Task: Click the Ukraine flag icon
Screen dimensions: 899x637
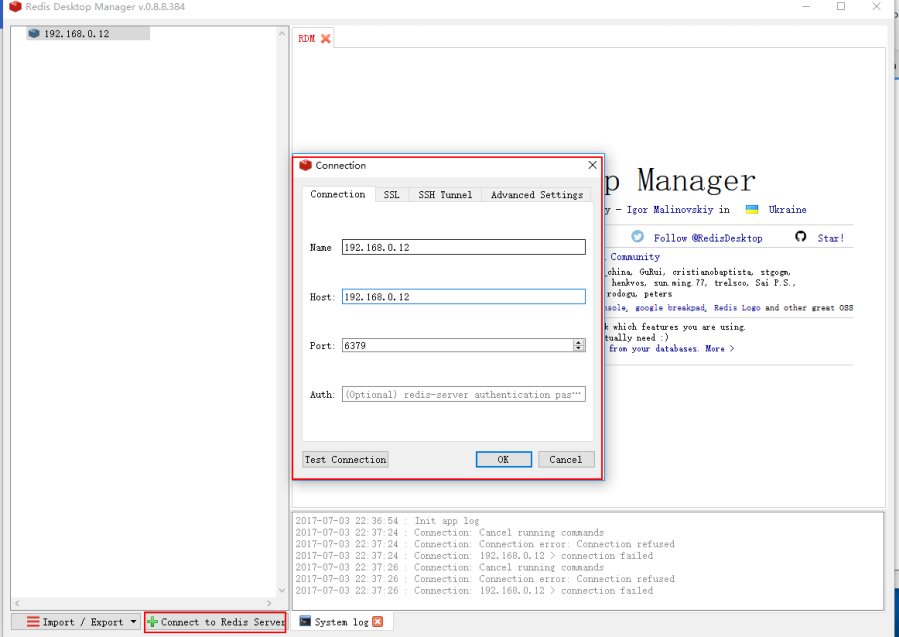Action: pyautogui.click(x=752, y=209)
